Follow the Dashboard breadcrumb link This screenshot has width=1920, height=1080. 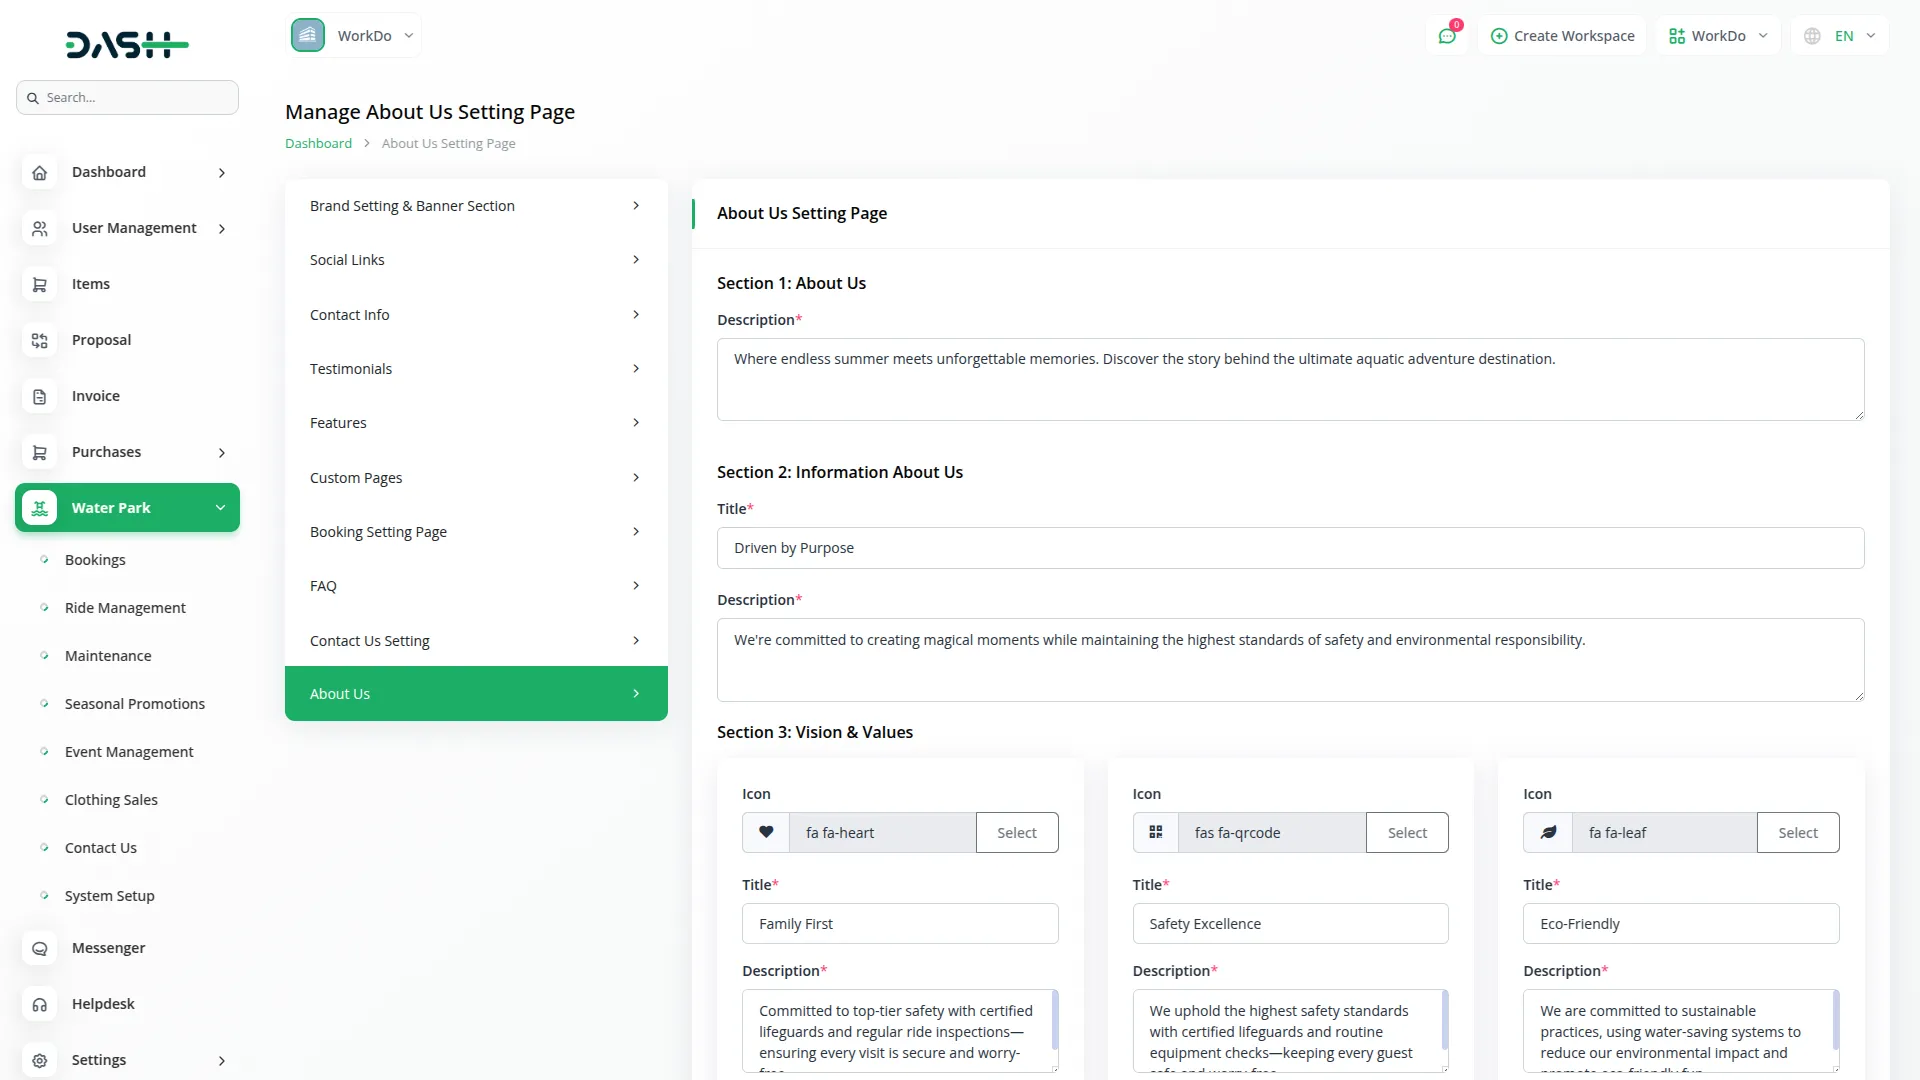pyautogui.click(x=318, y=144)
